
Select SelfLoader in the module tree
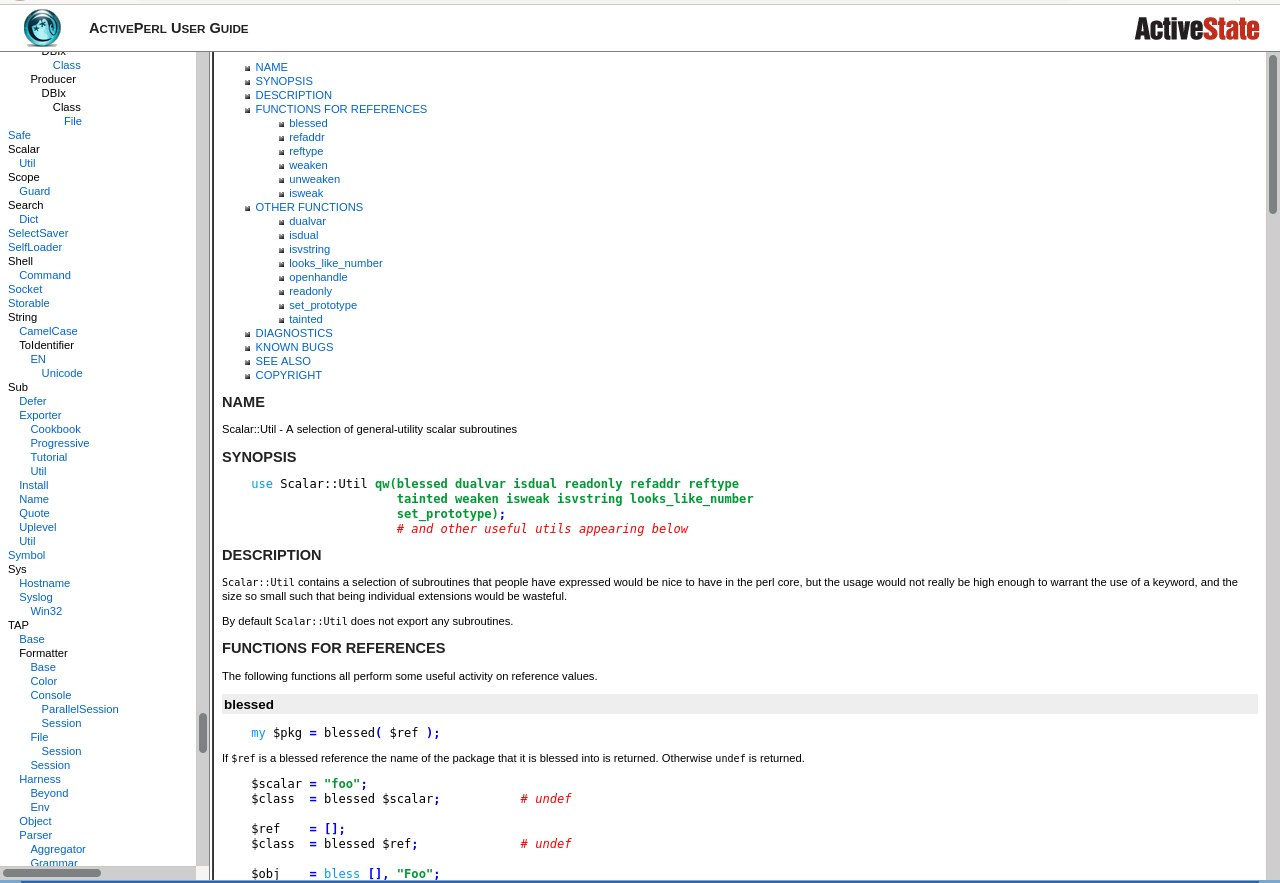(35, 247)
